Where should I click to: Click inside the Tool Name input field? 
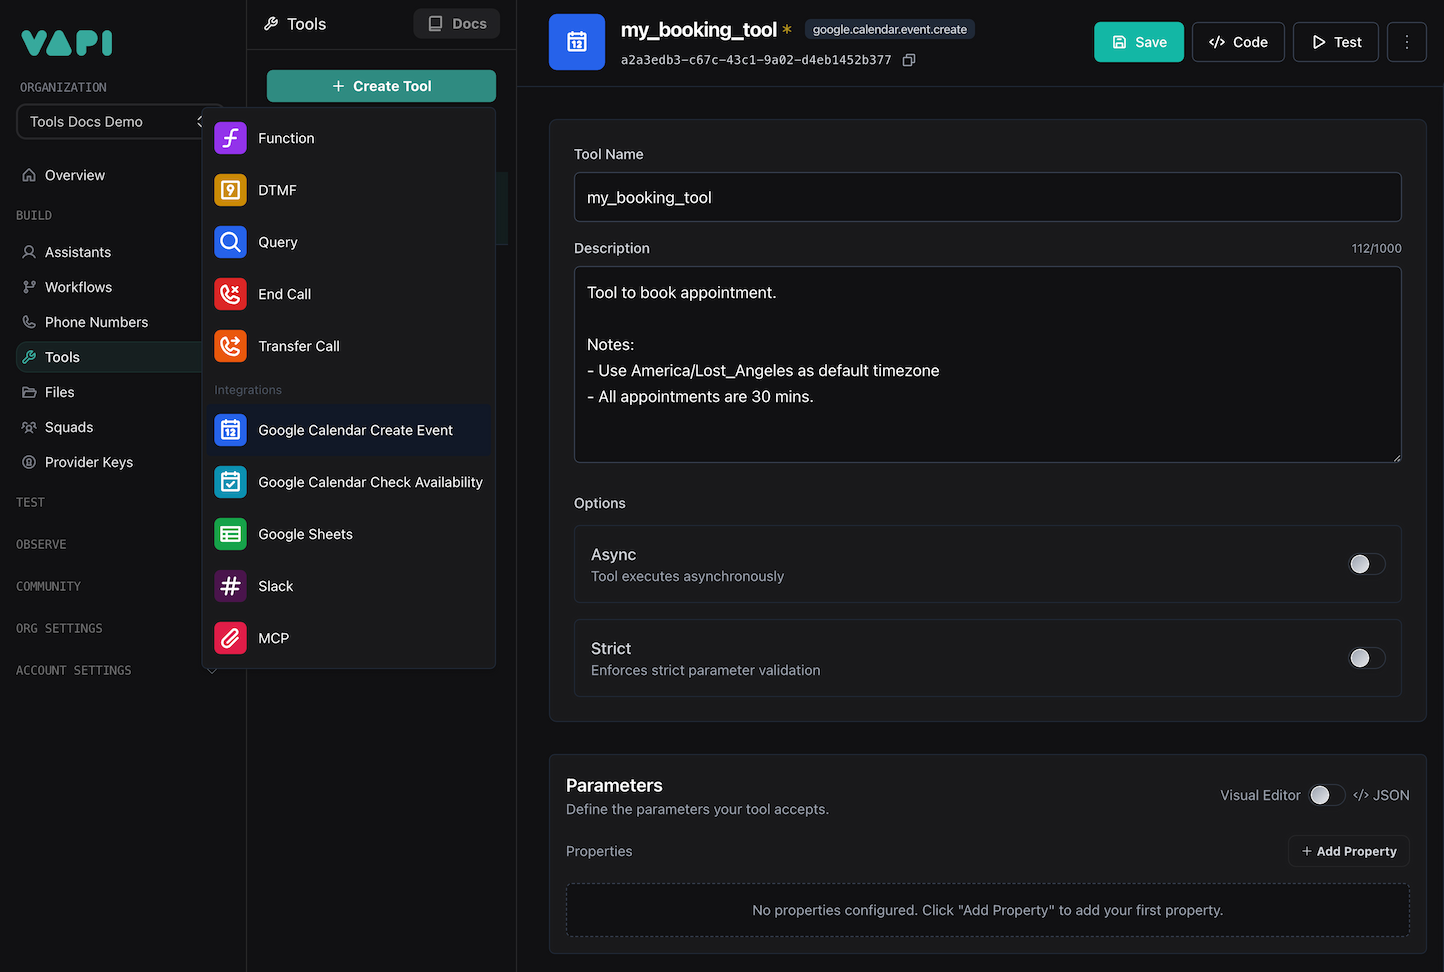point(987,197)
